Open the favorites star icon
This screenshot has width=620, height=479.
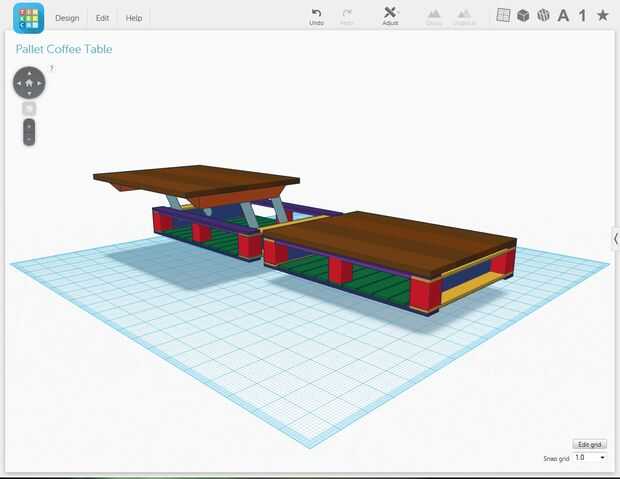[603, 15]
